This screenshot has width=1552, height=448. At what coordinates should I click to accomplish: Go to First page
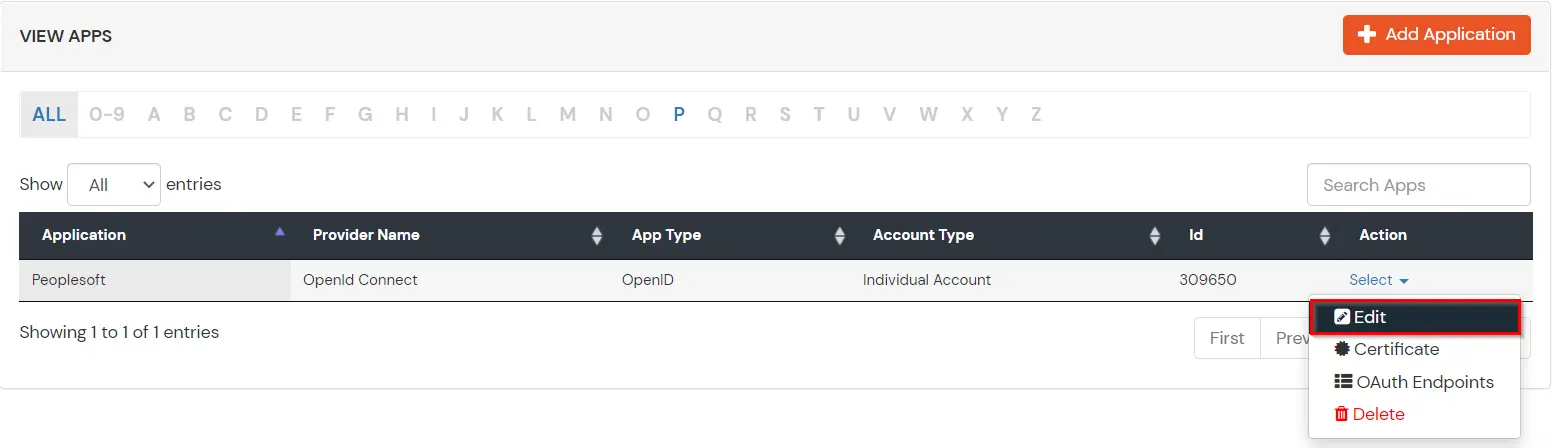pyautogui.click(x=1227, y=339)
